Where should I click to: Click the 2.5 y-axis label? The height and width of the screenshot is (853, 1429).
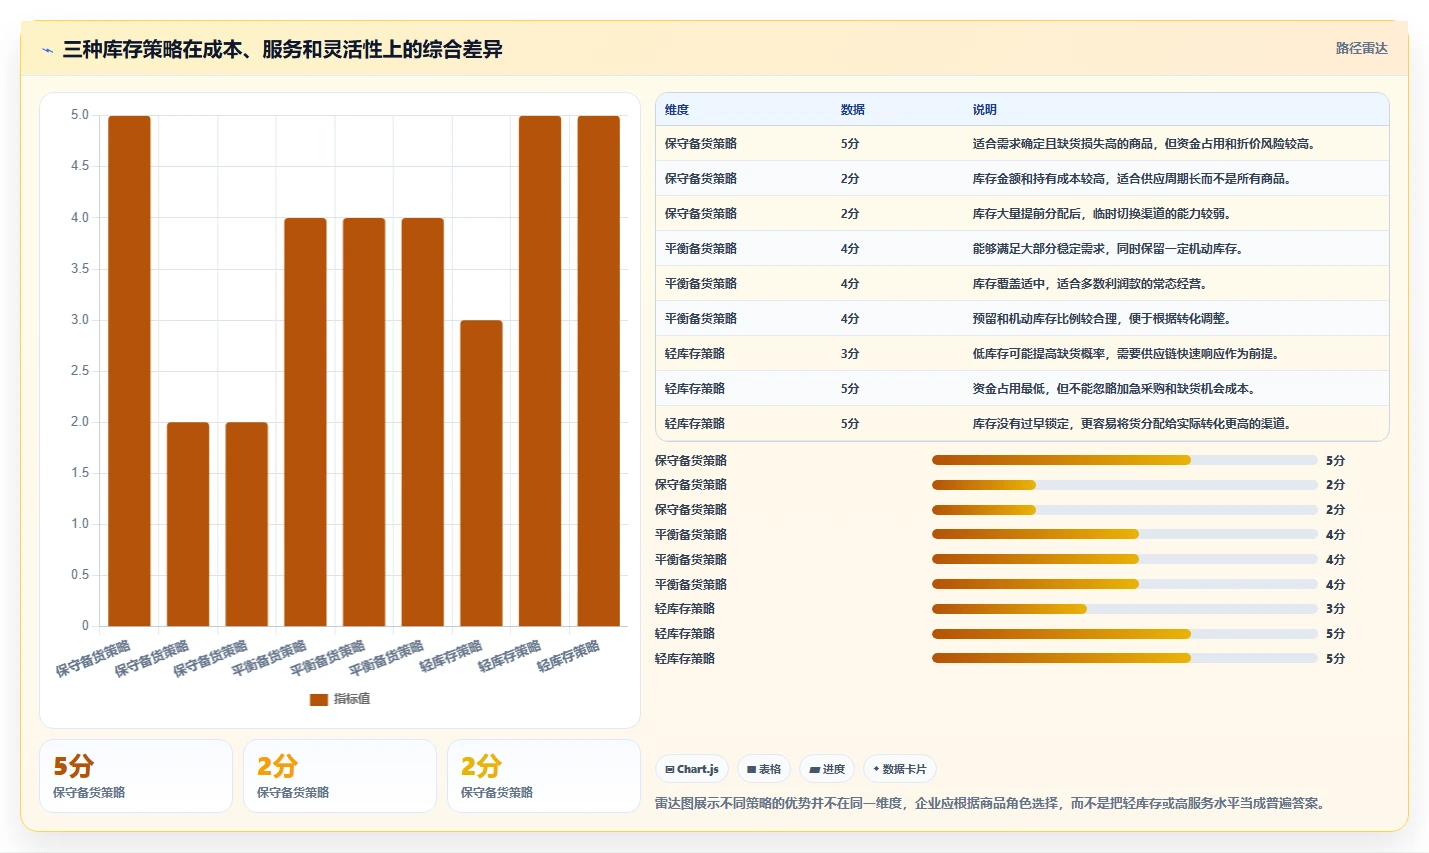click(x=80, y=371)
